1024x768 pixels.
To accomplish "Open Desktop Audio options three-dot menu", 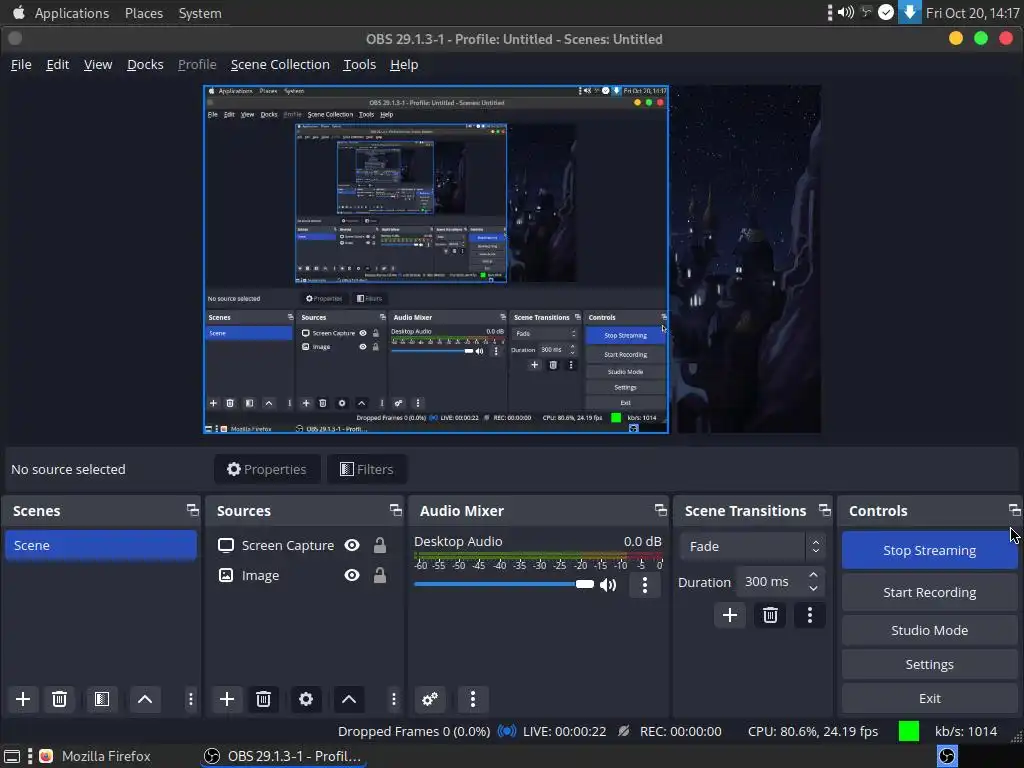I will tap(645, 584).
